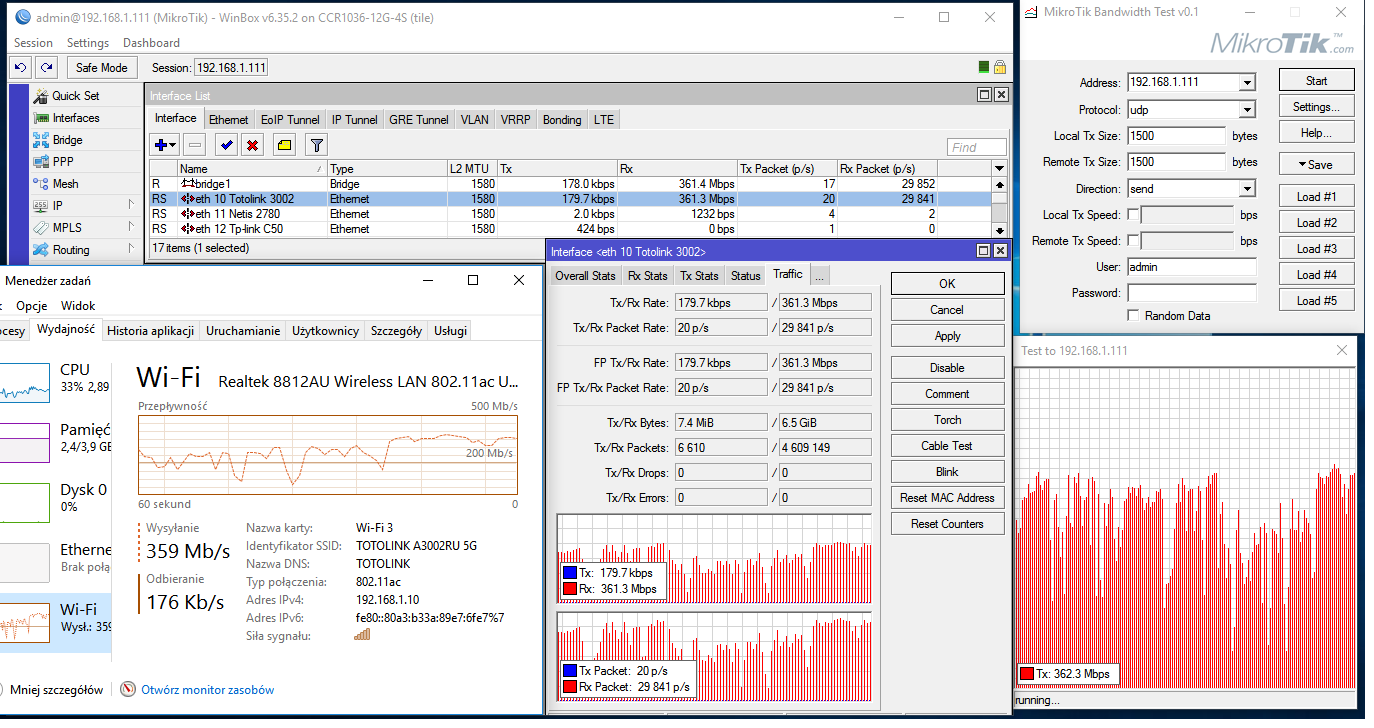Viewport: 1374px width, 728px height.
Task: Click the blue checkmark Enable interface icon
Action: pos(227,146)
